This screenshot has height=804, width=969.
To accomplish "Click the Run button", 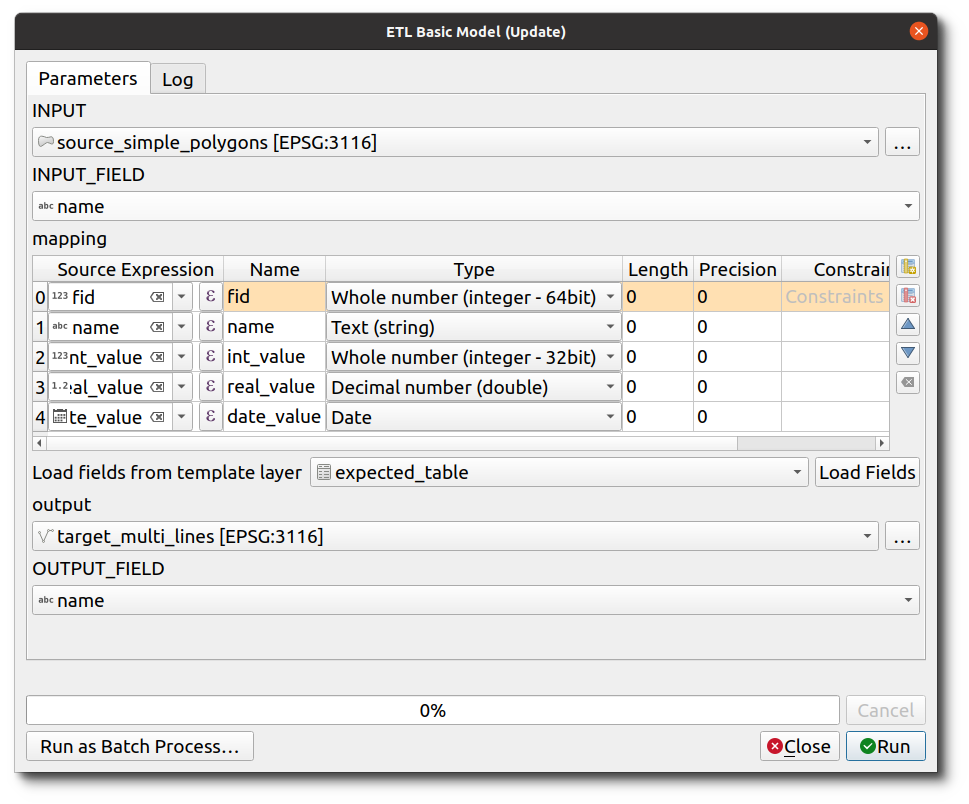I will (x=885, y=746).
